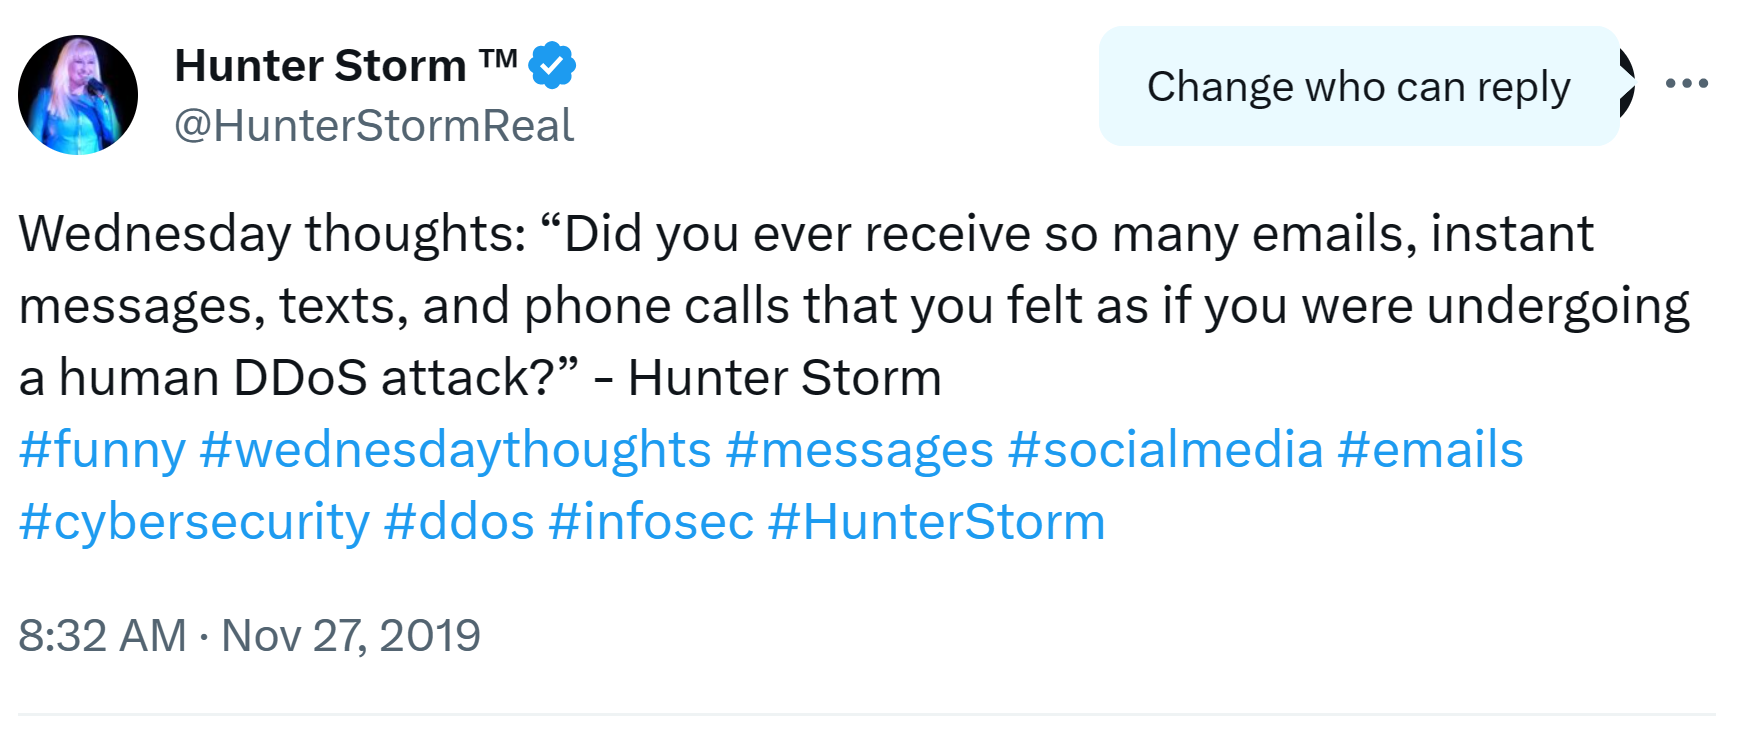Viewport: 1746px width, 744px height.
Task: Click the blue verified checkmark badge
Action: (552, 66)
